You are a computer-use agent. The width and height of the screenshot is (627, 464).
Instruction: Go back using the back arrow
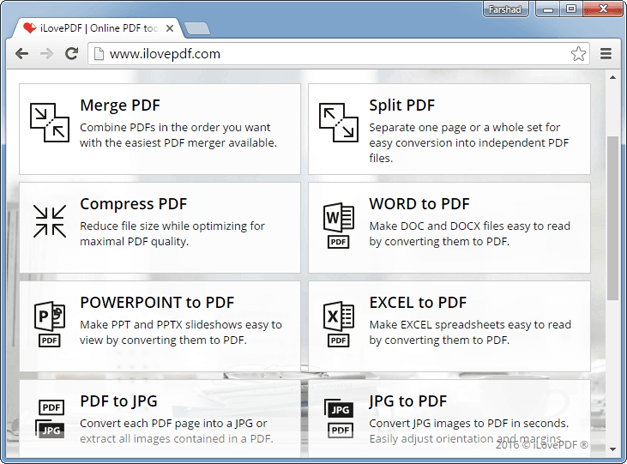point(22,53)
